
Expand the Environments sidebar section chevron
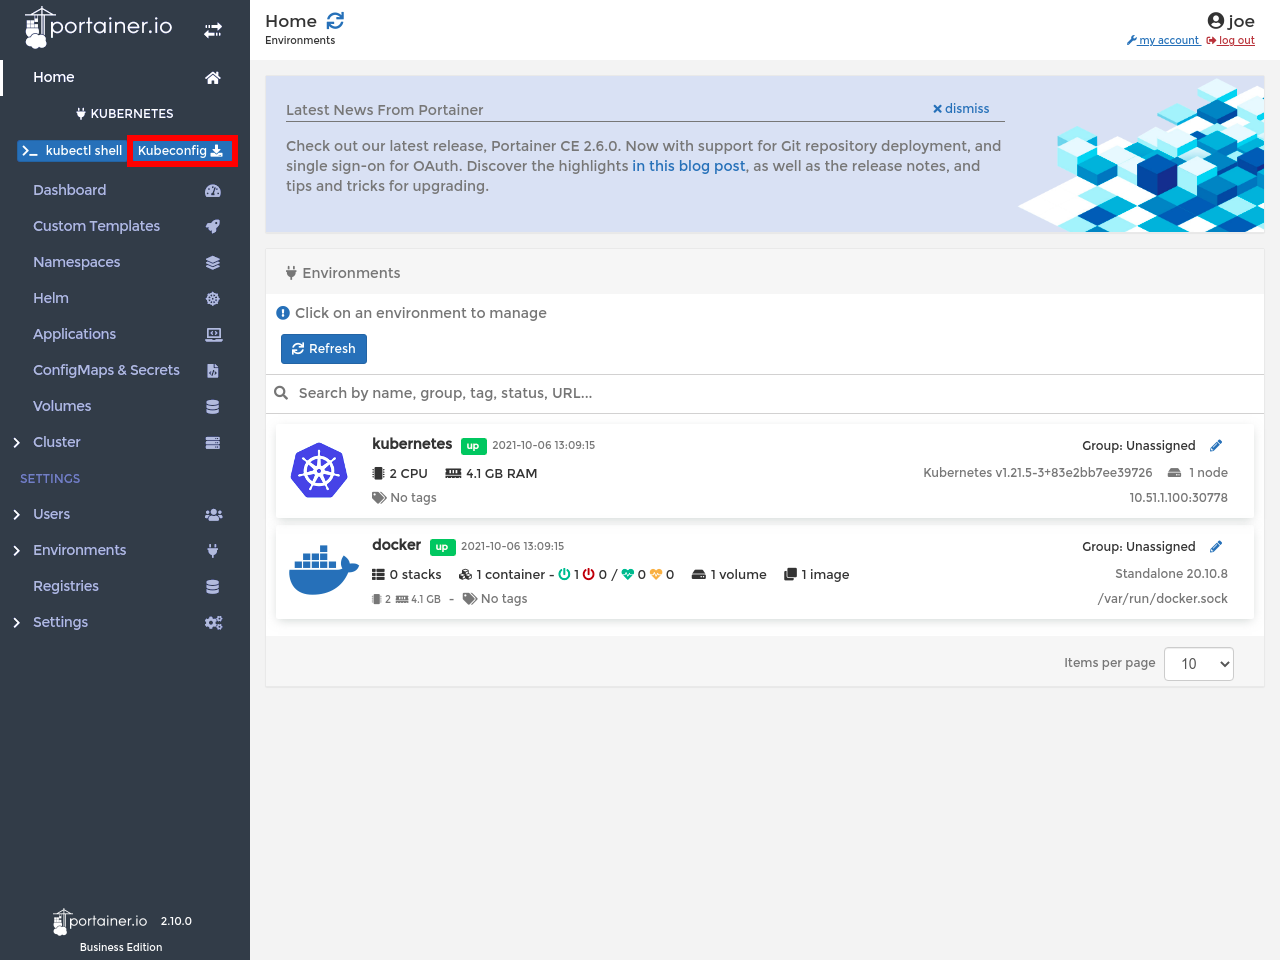point(16,551)
